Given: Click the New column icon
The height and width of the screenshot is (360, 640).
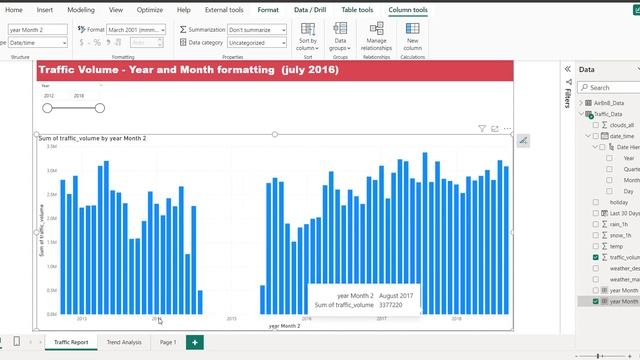Looking at the screenshot, I should pos(412,29).
